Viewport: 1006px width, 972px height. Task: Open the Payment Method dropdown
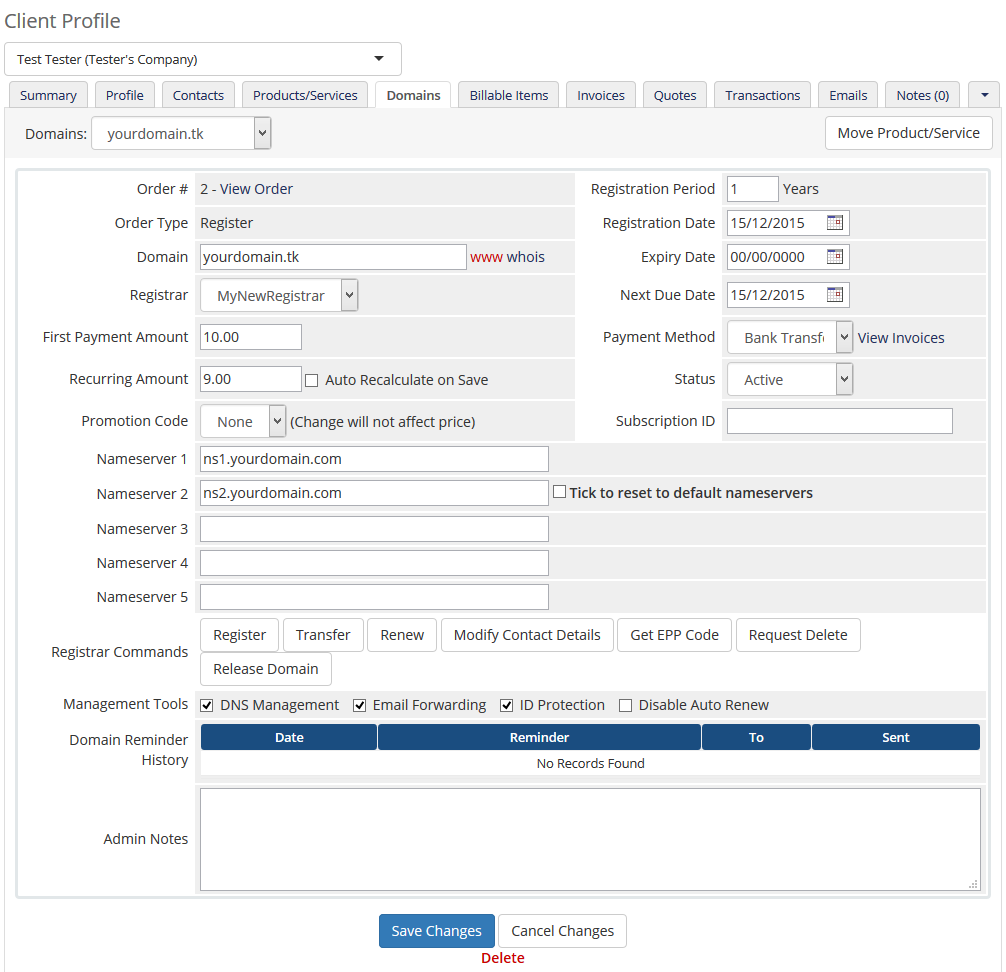coord(790,337)
